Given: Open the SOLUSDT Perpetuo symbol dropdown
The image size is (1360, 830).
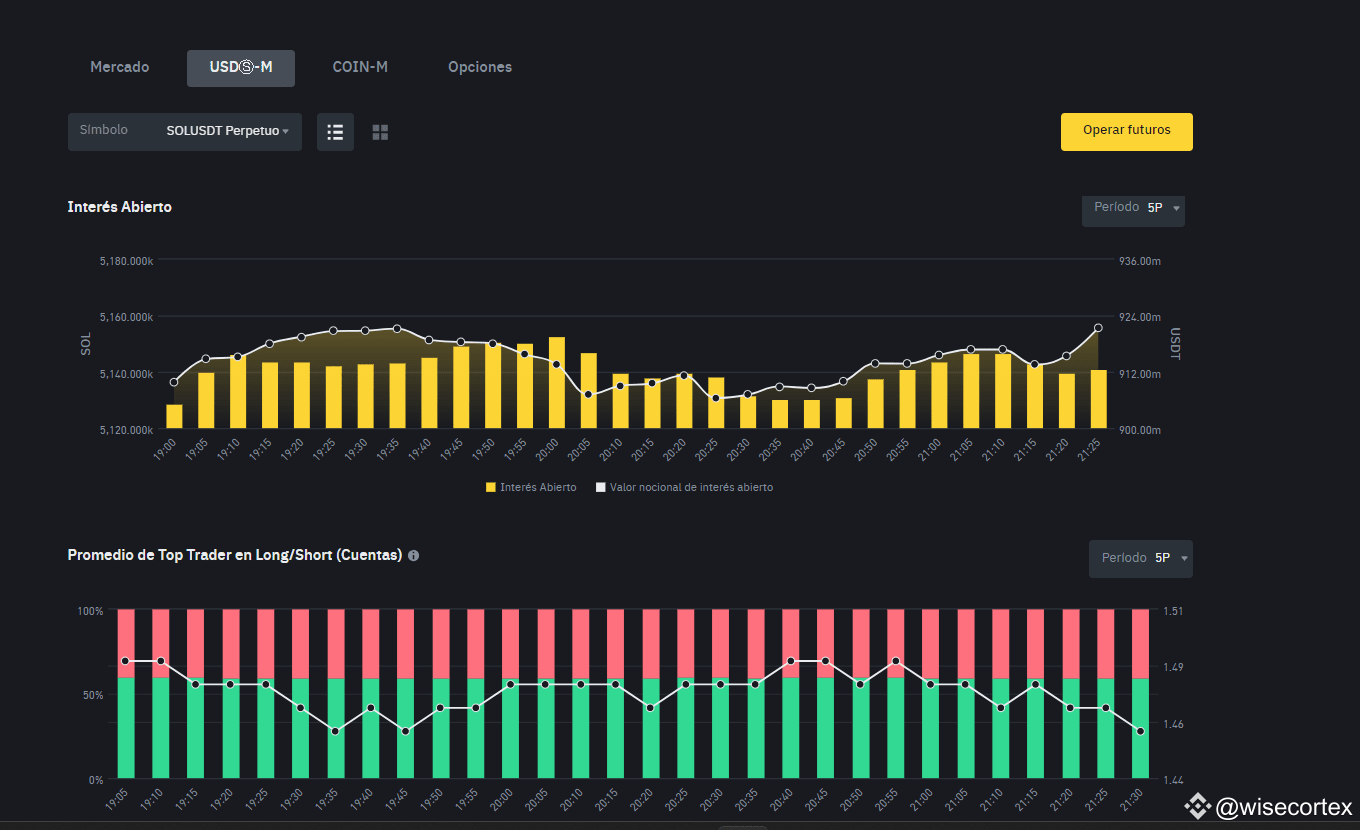Looking at the screenshot, I should pos(227,131).
